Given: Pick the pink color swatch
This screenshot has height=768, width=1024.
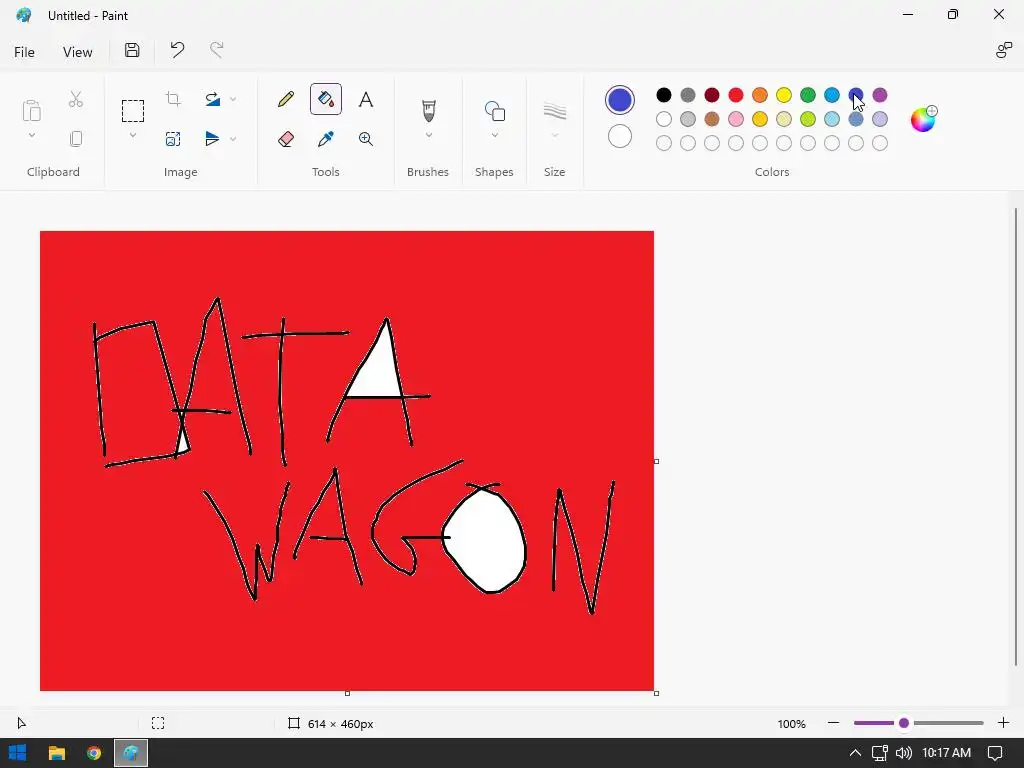Looking at the screenshot, I should point(736,119).
